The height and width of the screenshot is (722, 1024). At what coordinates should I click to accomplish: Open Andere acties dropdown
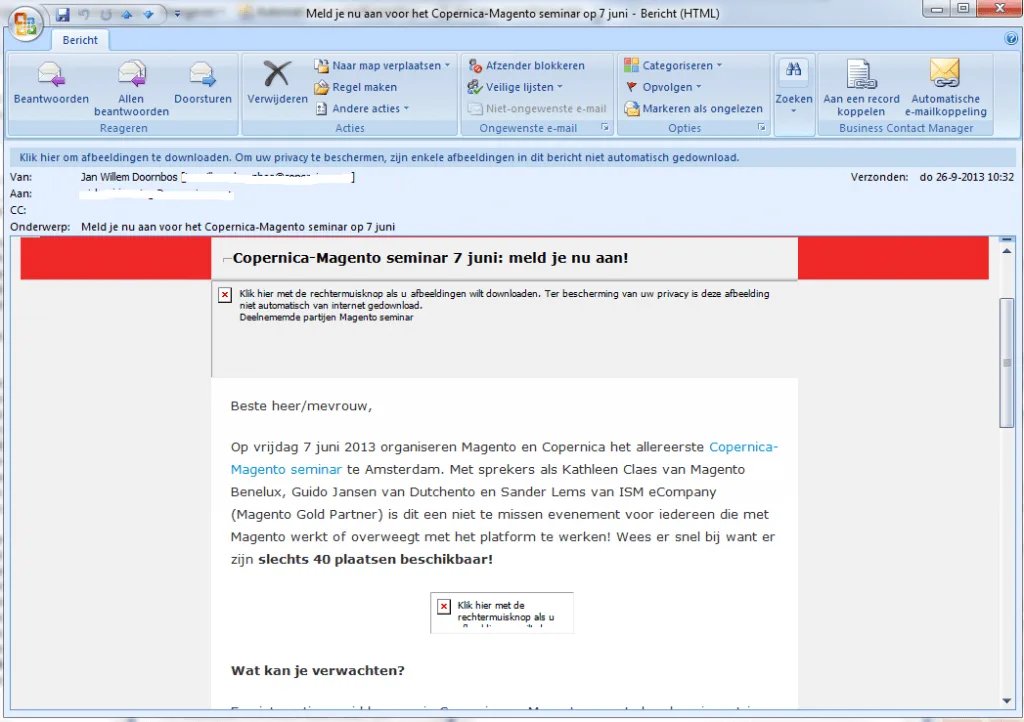point(362,108)
